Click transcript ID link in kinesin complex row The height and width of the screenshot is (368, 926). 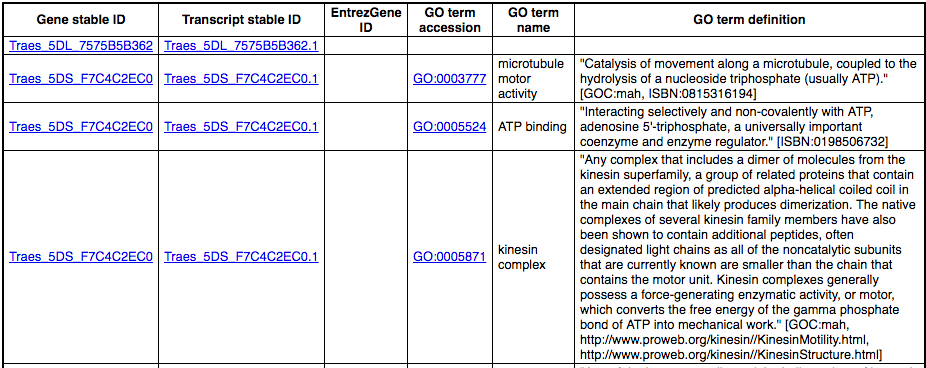[241, 256]
